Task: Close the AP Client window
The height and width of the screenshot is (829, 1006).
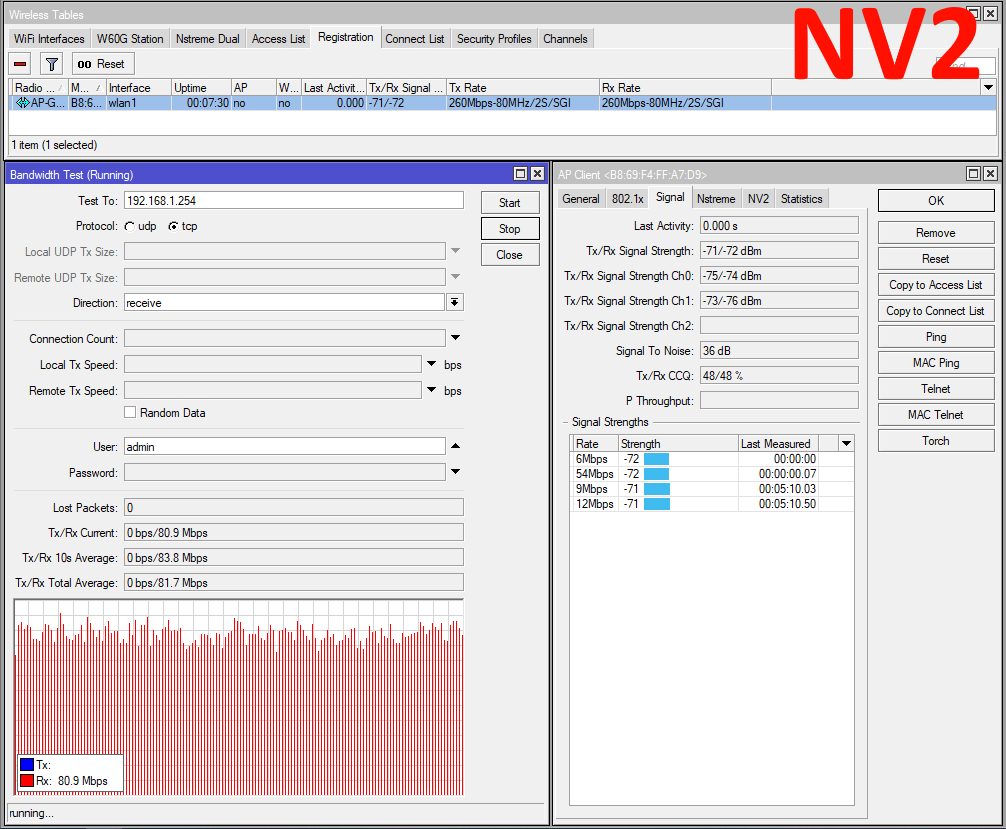Action: pyautogui.click(x=990, y=174)
